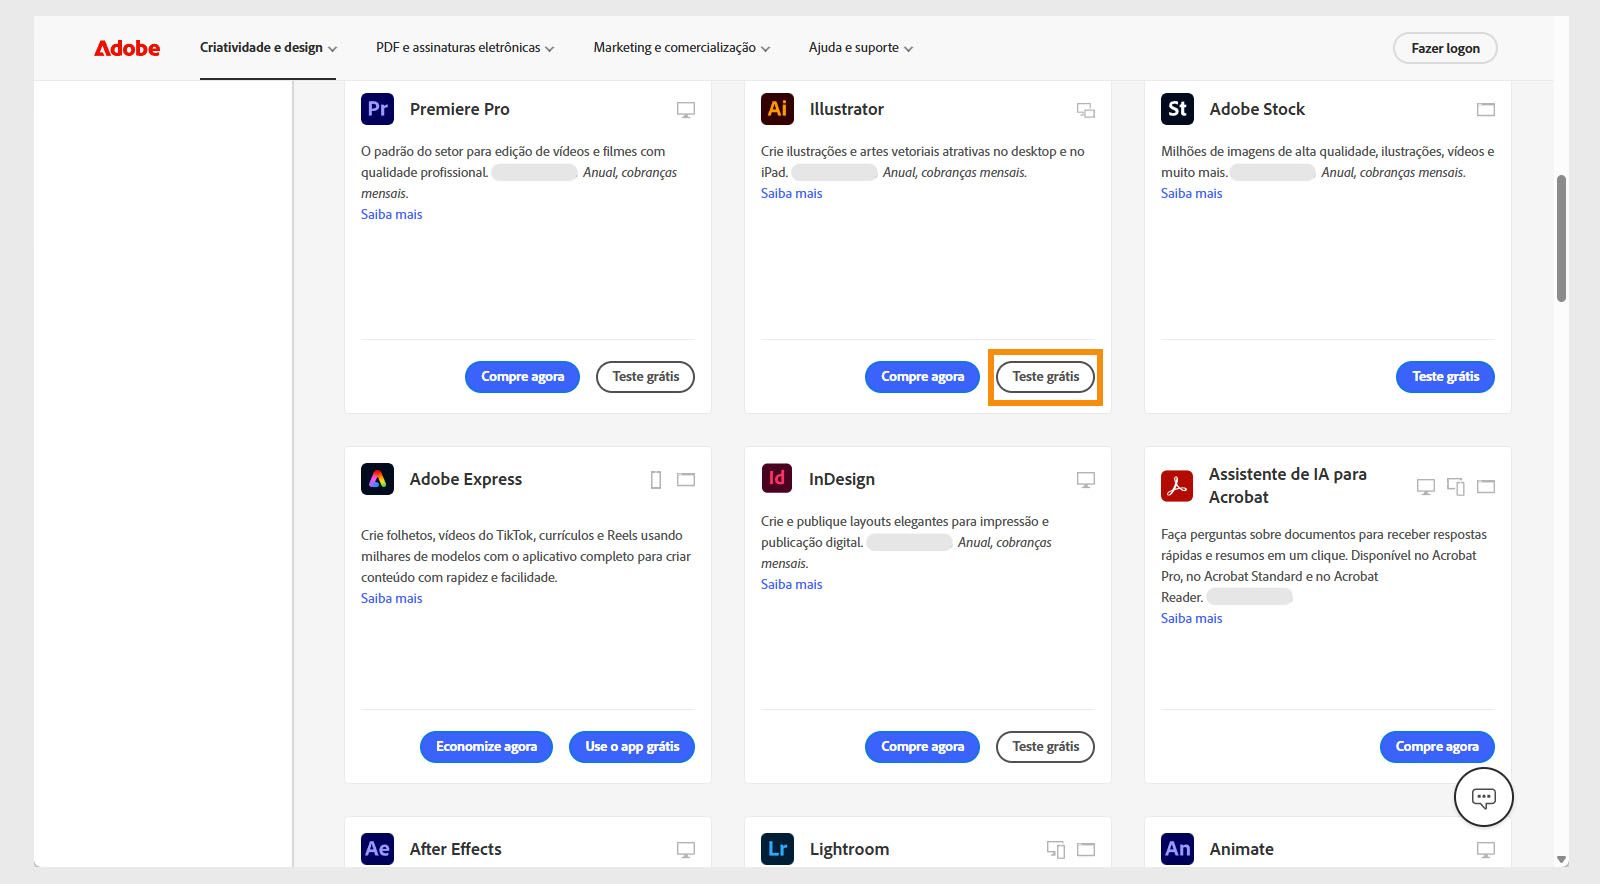Open Saiba mais link for Premiere Pro

392,215
